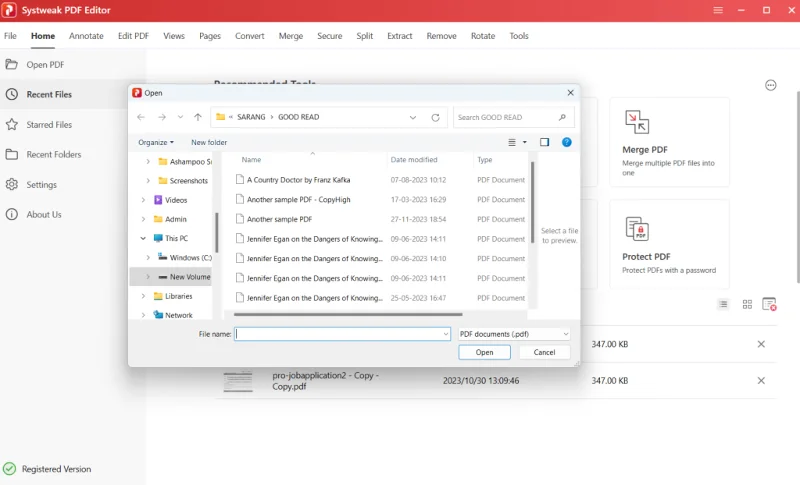This screenshot has width=800, height=485.
Task: Expand the This PC tree node
Action: tap(144, 239)
